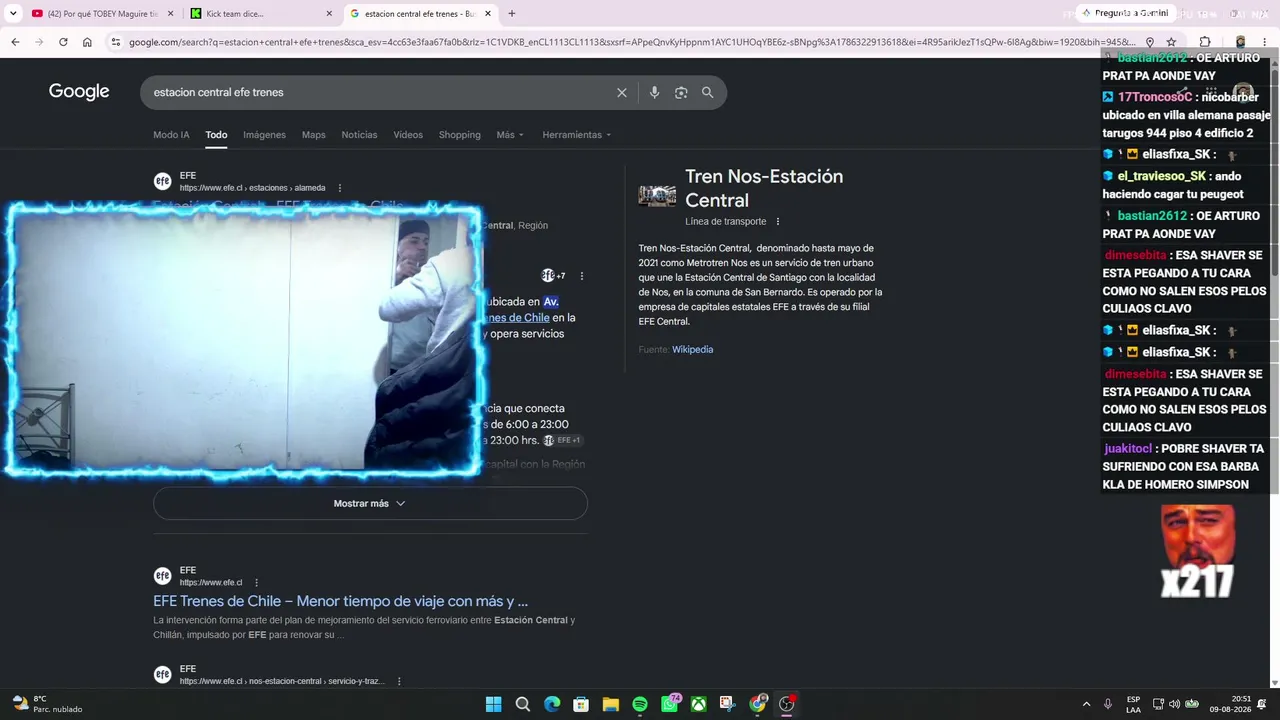Reload the current Google search page
Viewport: 1280px width, 720px height.
click(63, 42)
